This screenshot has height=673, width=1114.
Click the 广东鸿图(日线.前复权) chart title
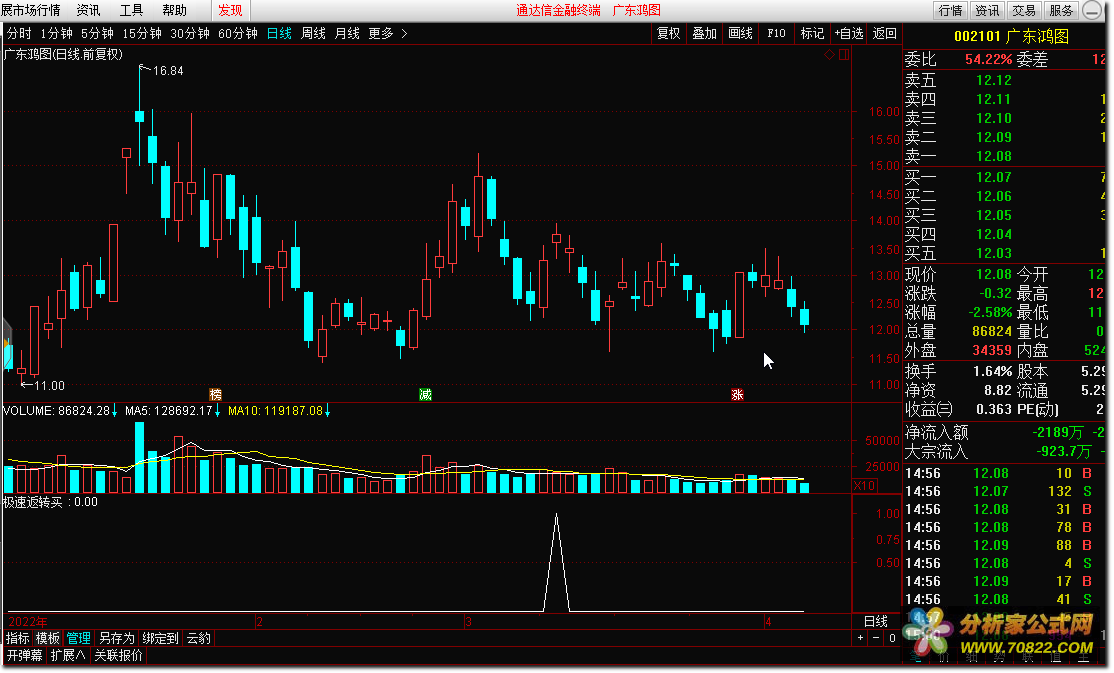pos(63,54)
